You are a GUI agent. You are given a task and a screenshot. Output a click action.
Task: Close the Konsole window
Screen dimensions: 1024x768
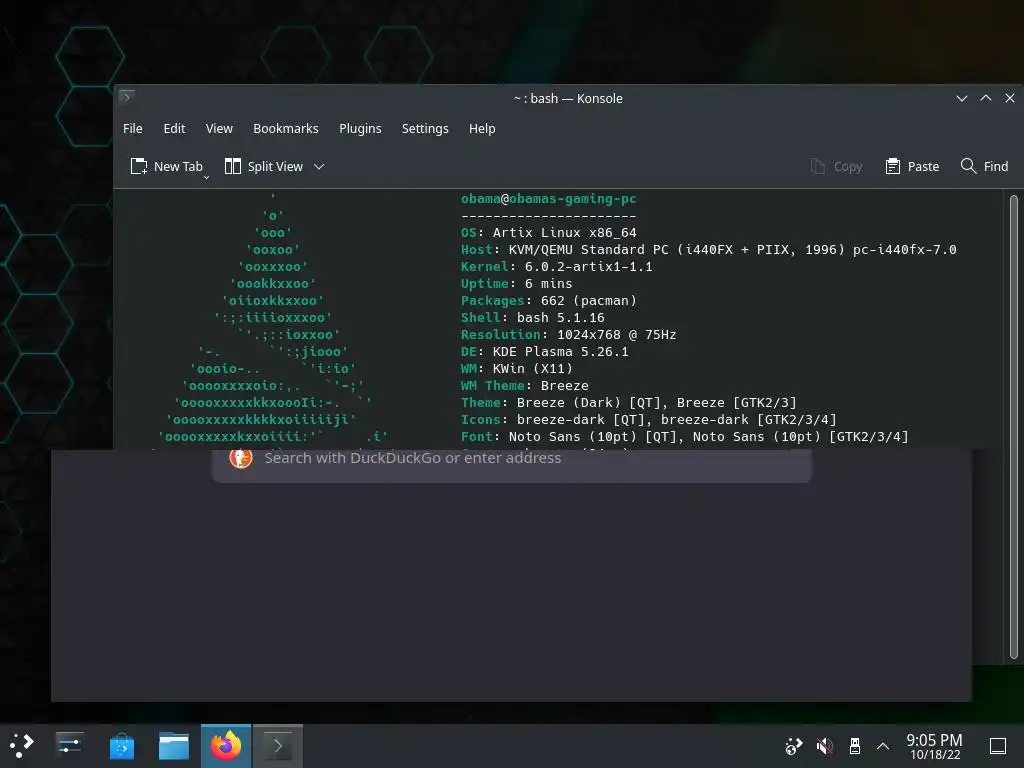(1010, 98)
